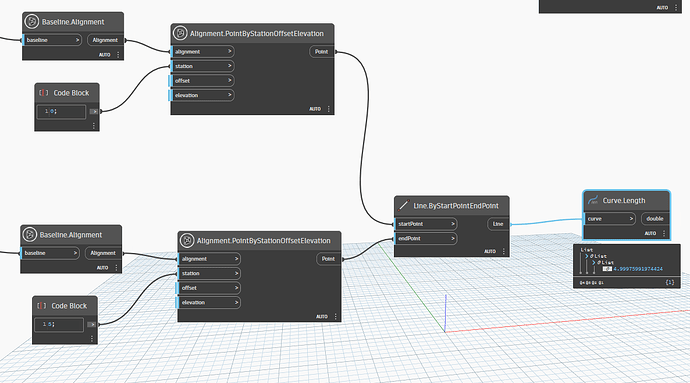The image size is (690, 383).
Task: Click the value 4.99975991974424 in the preview
Action: tap(638, 269)
